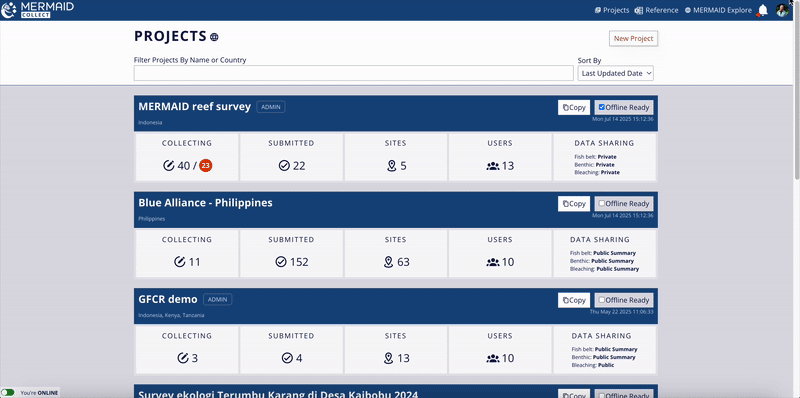
Task: Click the submitted checkmark icon for GFCR demo
Action: tap(287, 358)
